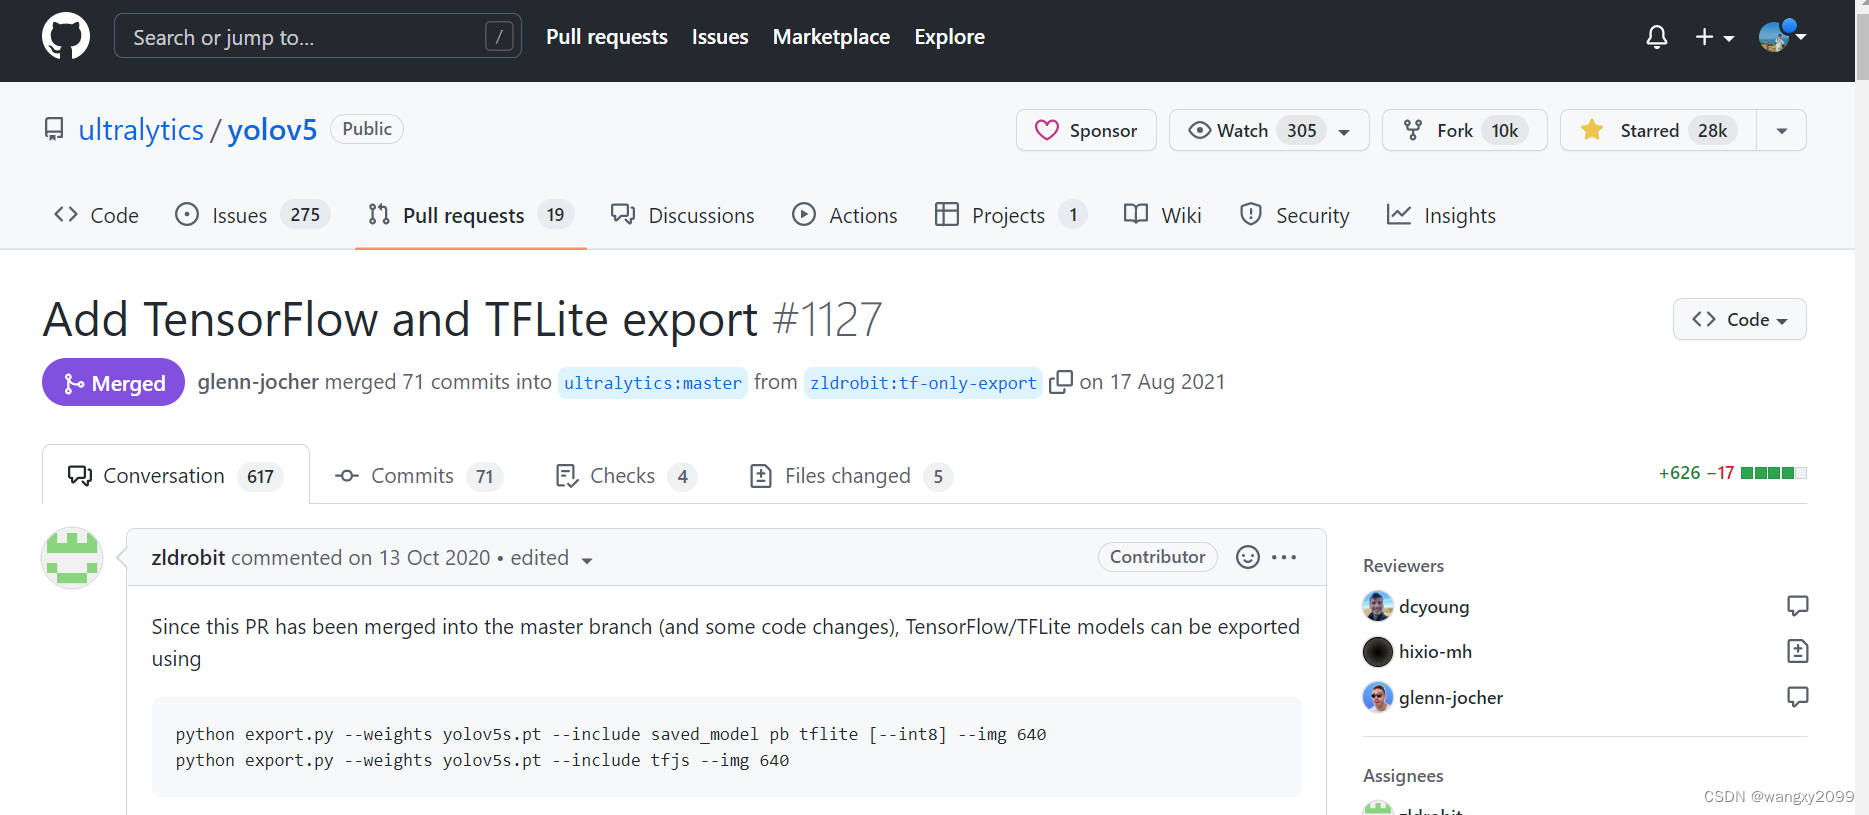The image size is (1869, 815).
Task: View zldrobit's avatar
Action: tap(72, 558)
